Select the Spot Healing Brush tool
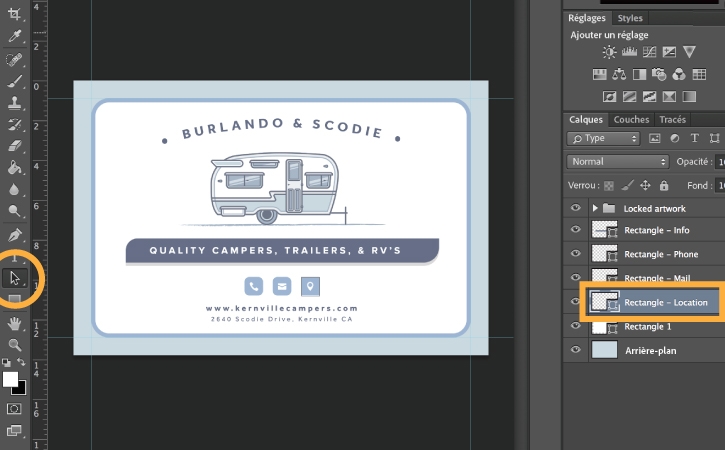725x450 pixels. [14, 59]
